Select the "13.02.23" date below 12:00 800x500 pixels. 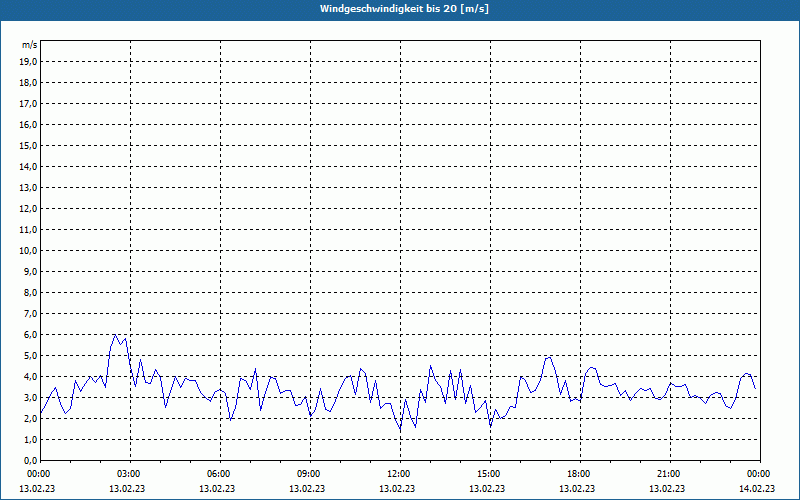[x=397, y=489]
